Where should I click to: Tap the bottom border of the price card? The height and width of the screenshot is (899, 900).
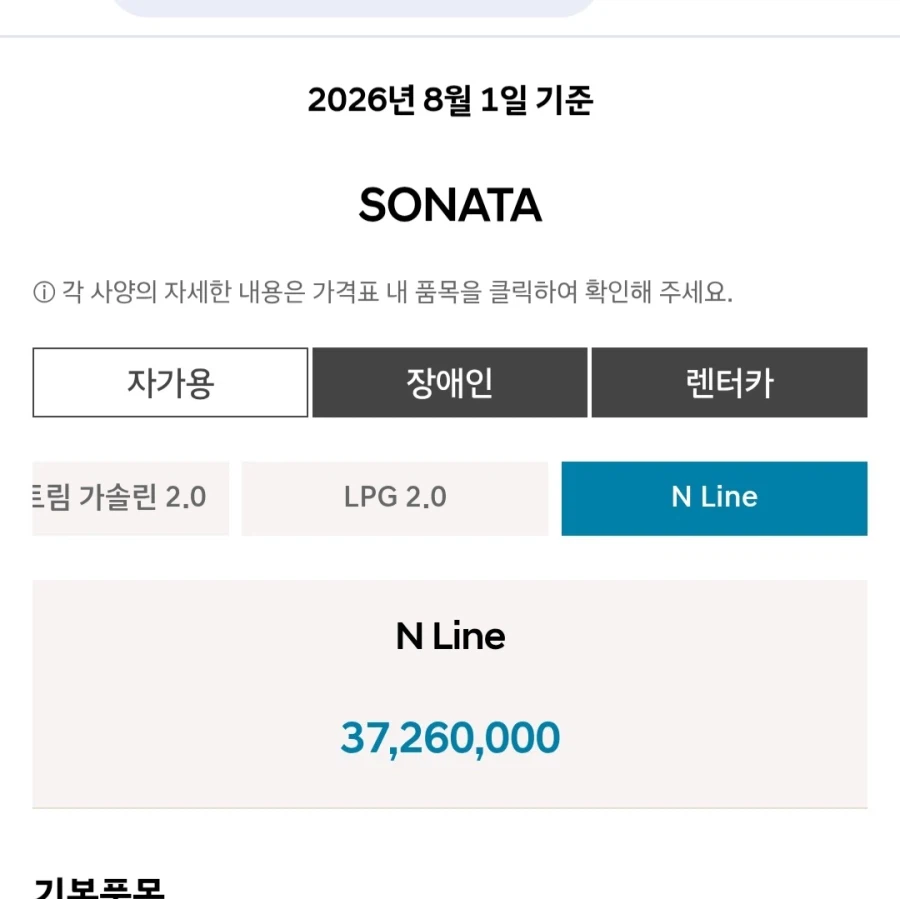(x=450, y=808)
